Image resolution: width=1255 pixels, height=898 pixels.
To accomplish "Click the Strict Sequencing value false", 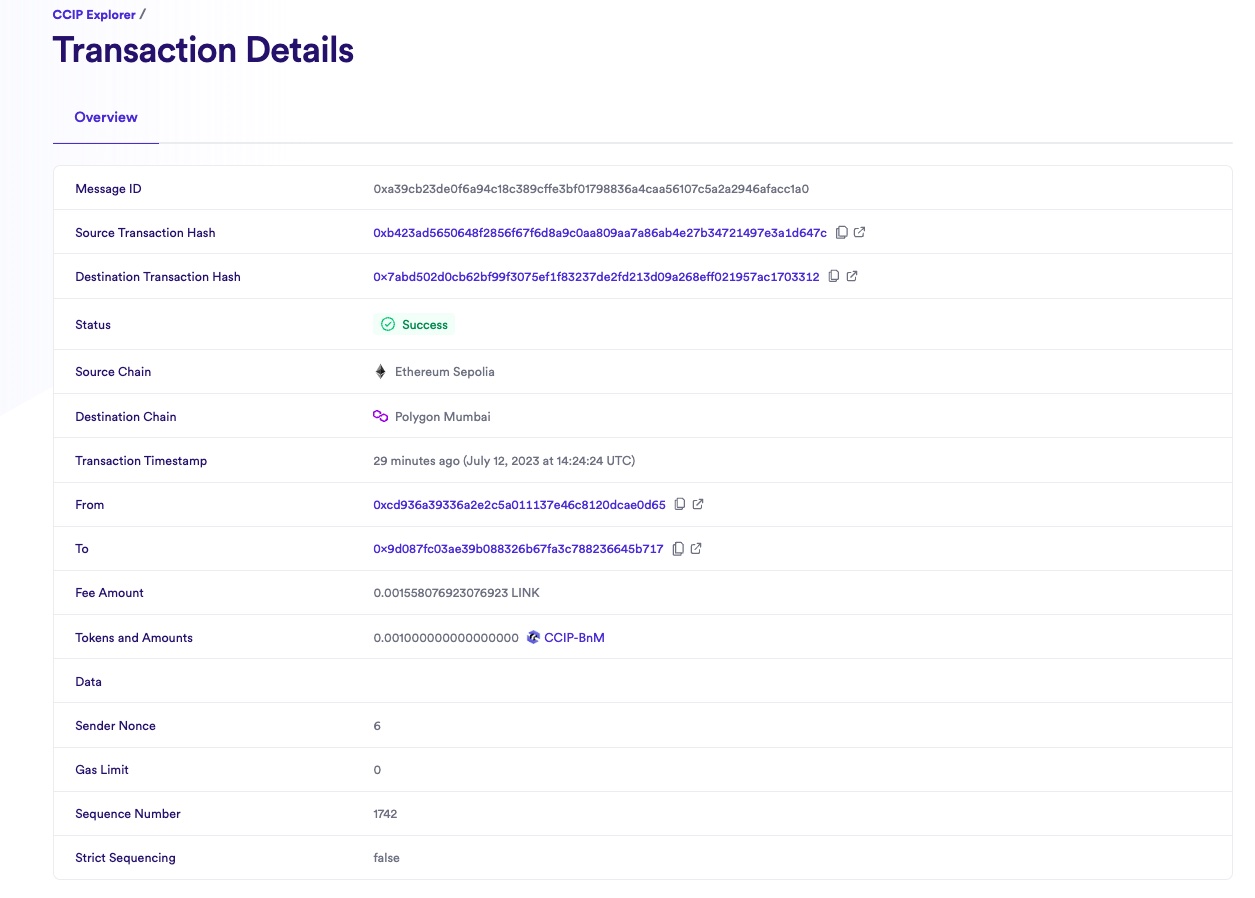I will point(386,858).
